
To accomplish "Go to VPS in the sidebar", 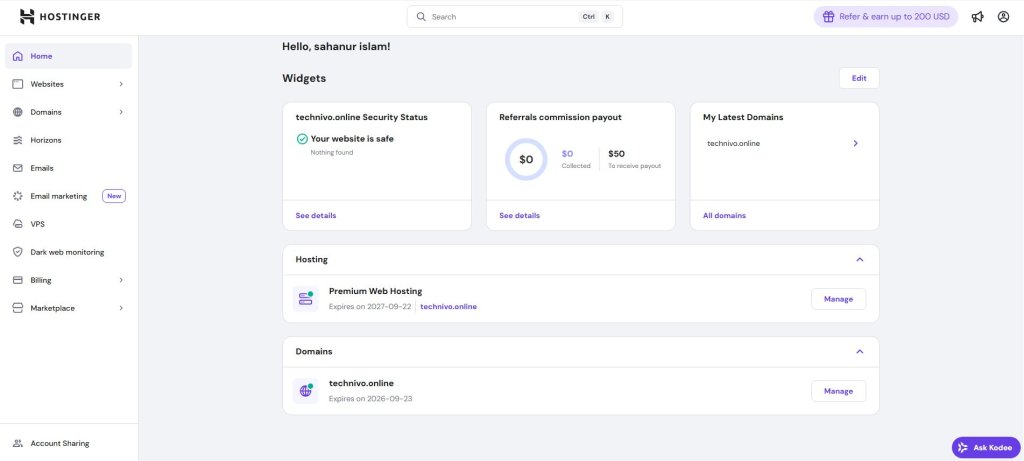I will [x=38, y=224].
